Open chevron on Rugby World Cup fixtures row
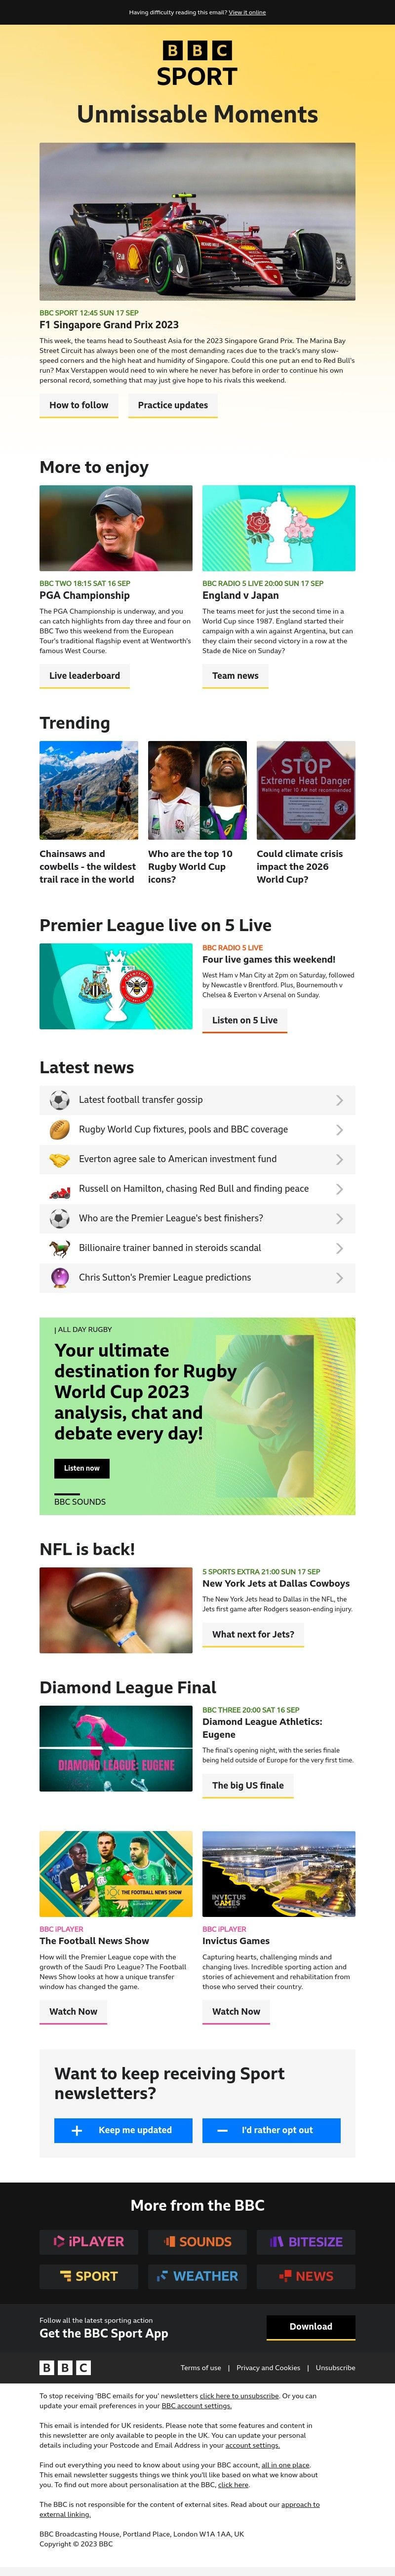Image resolution: width=395 pixels, height=2576 pixels. (339, 1130)
